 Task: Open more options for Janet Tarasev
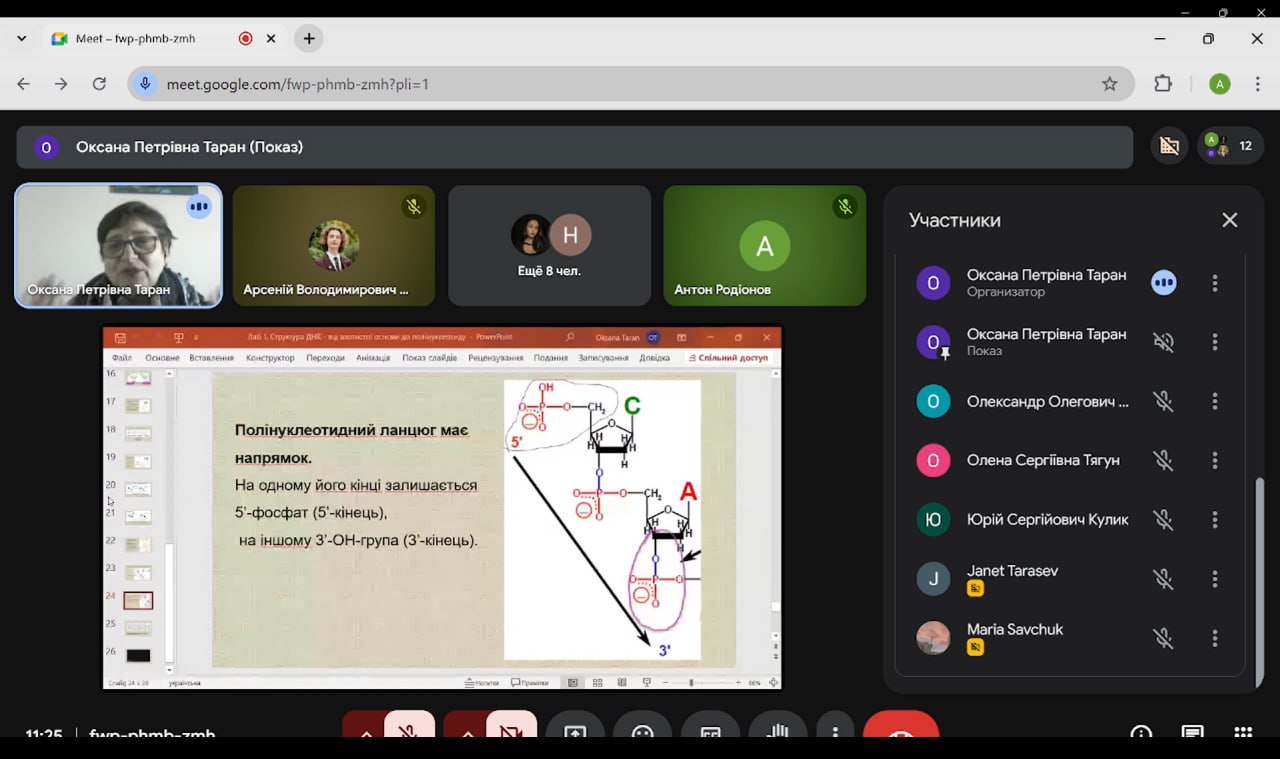coord(1215,578)
